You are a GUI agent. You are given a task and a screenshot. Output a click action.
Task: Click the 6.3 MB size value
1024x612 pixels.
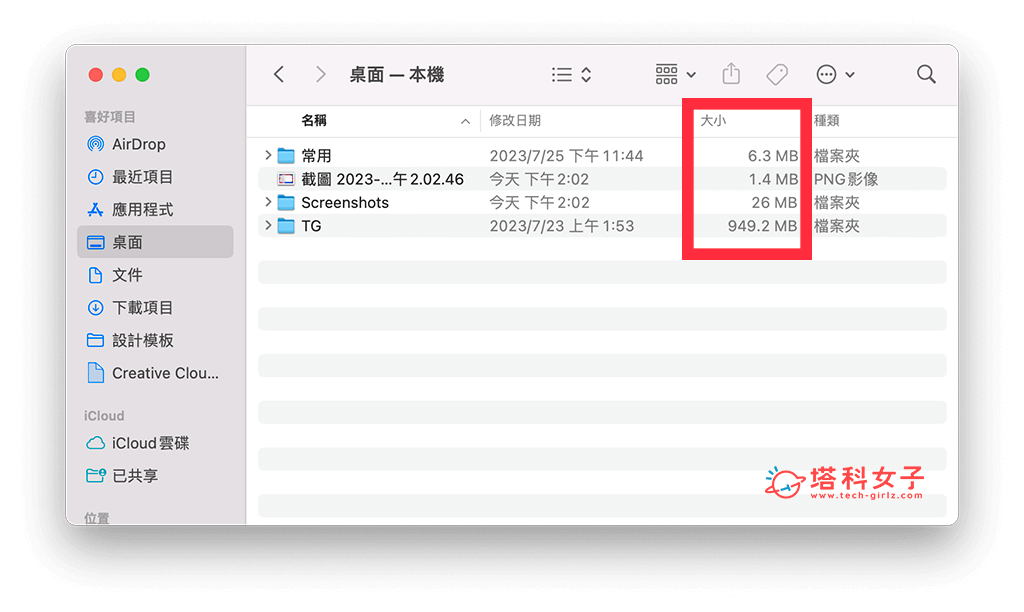[x=773, y=155]
